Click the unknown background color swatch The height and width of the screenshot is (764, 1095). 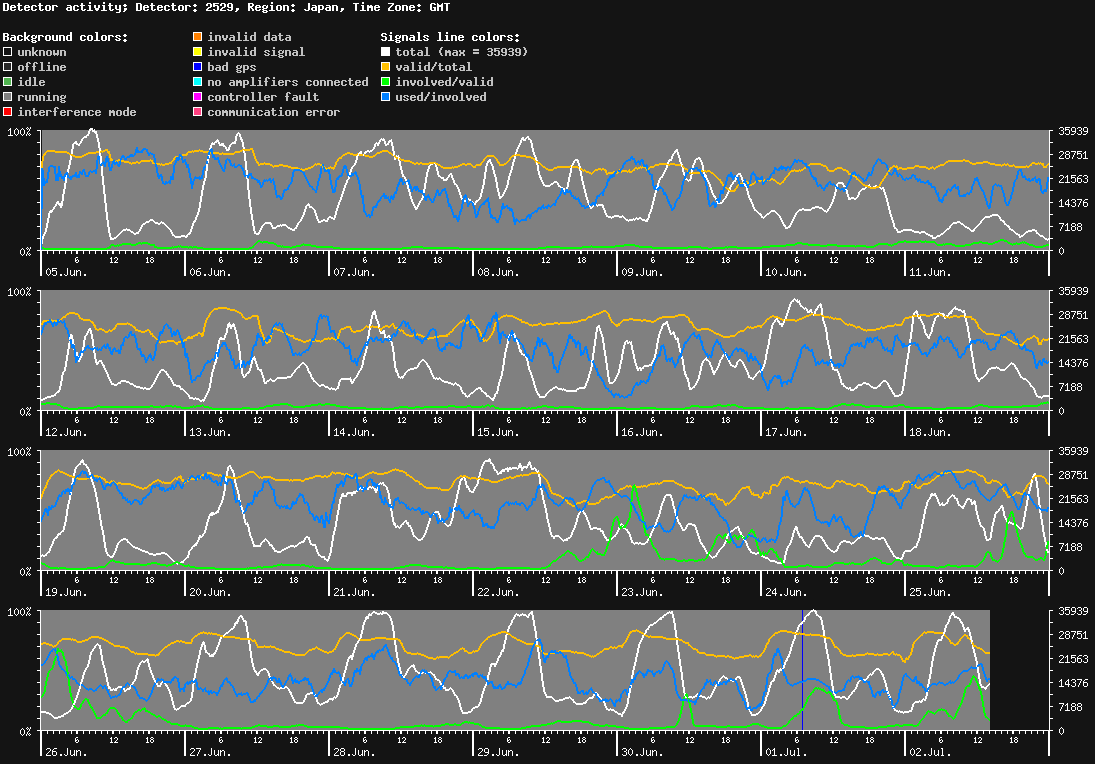[x=8, y=52]
